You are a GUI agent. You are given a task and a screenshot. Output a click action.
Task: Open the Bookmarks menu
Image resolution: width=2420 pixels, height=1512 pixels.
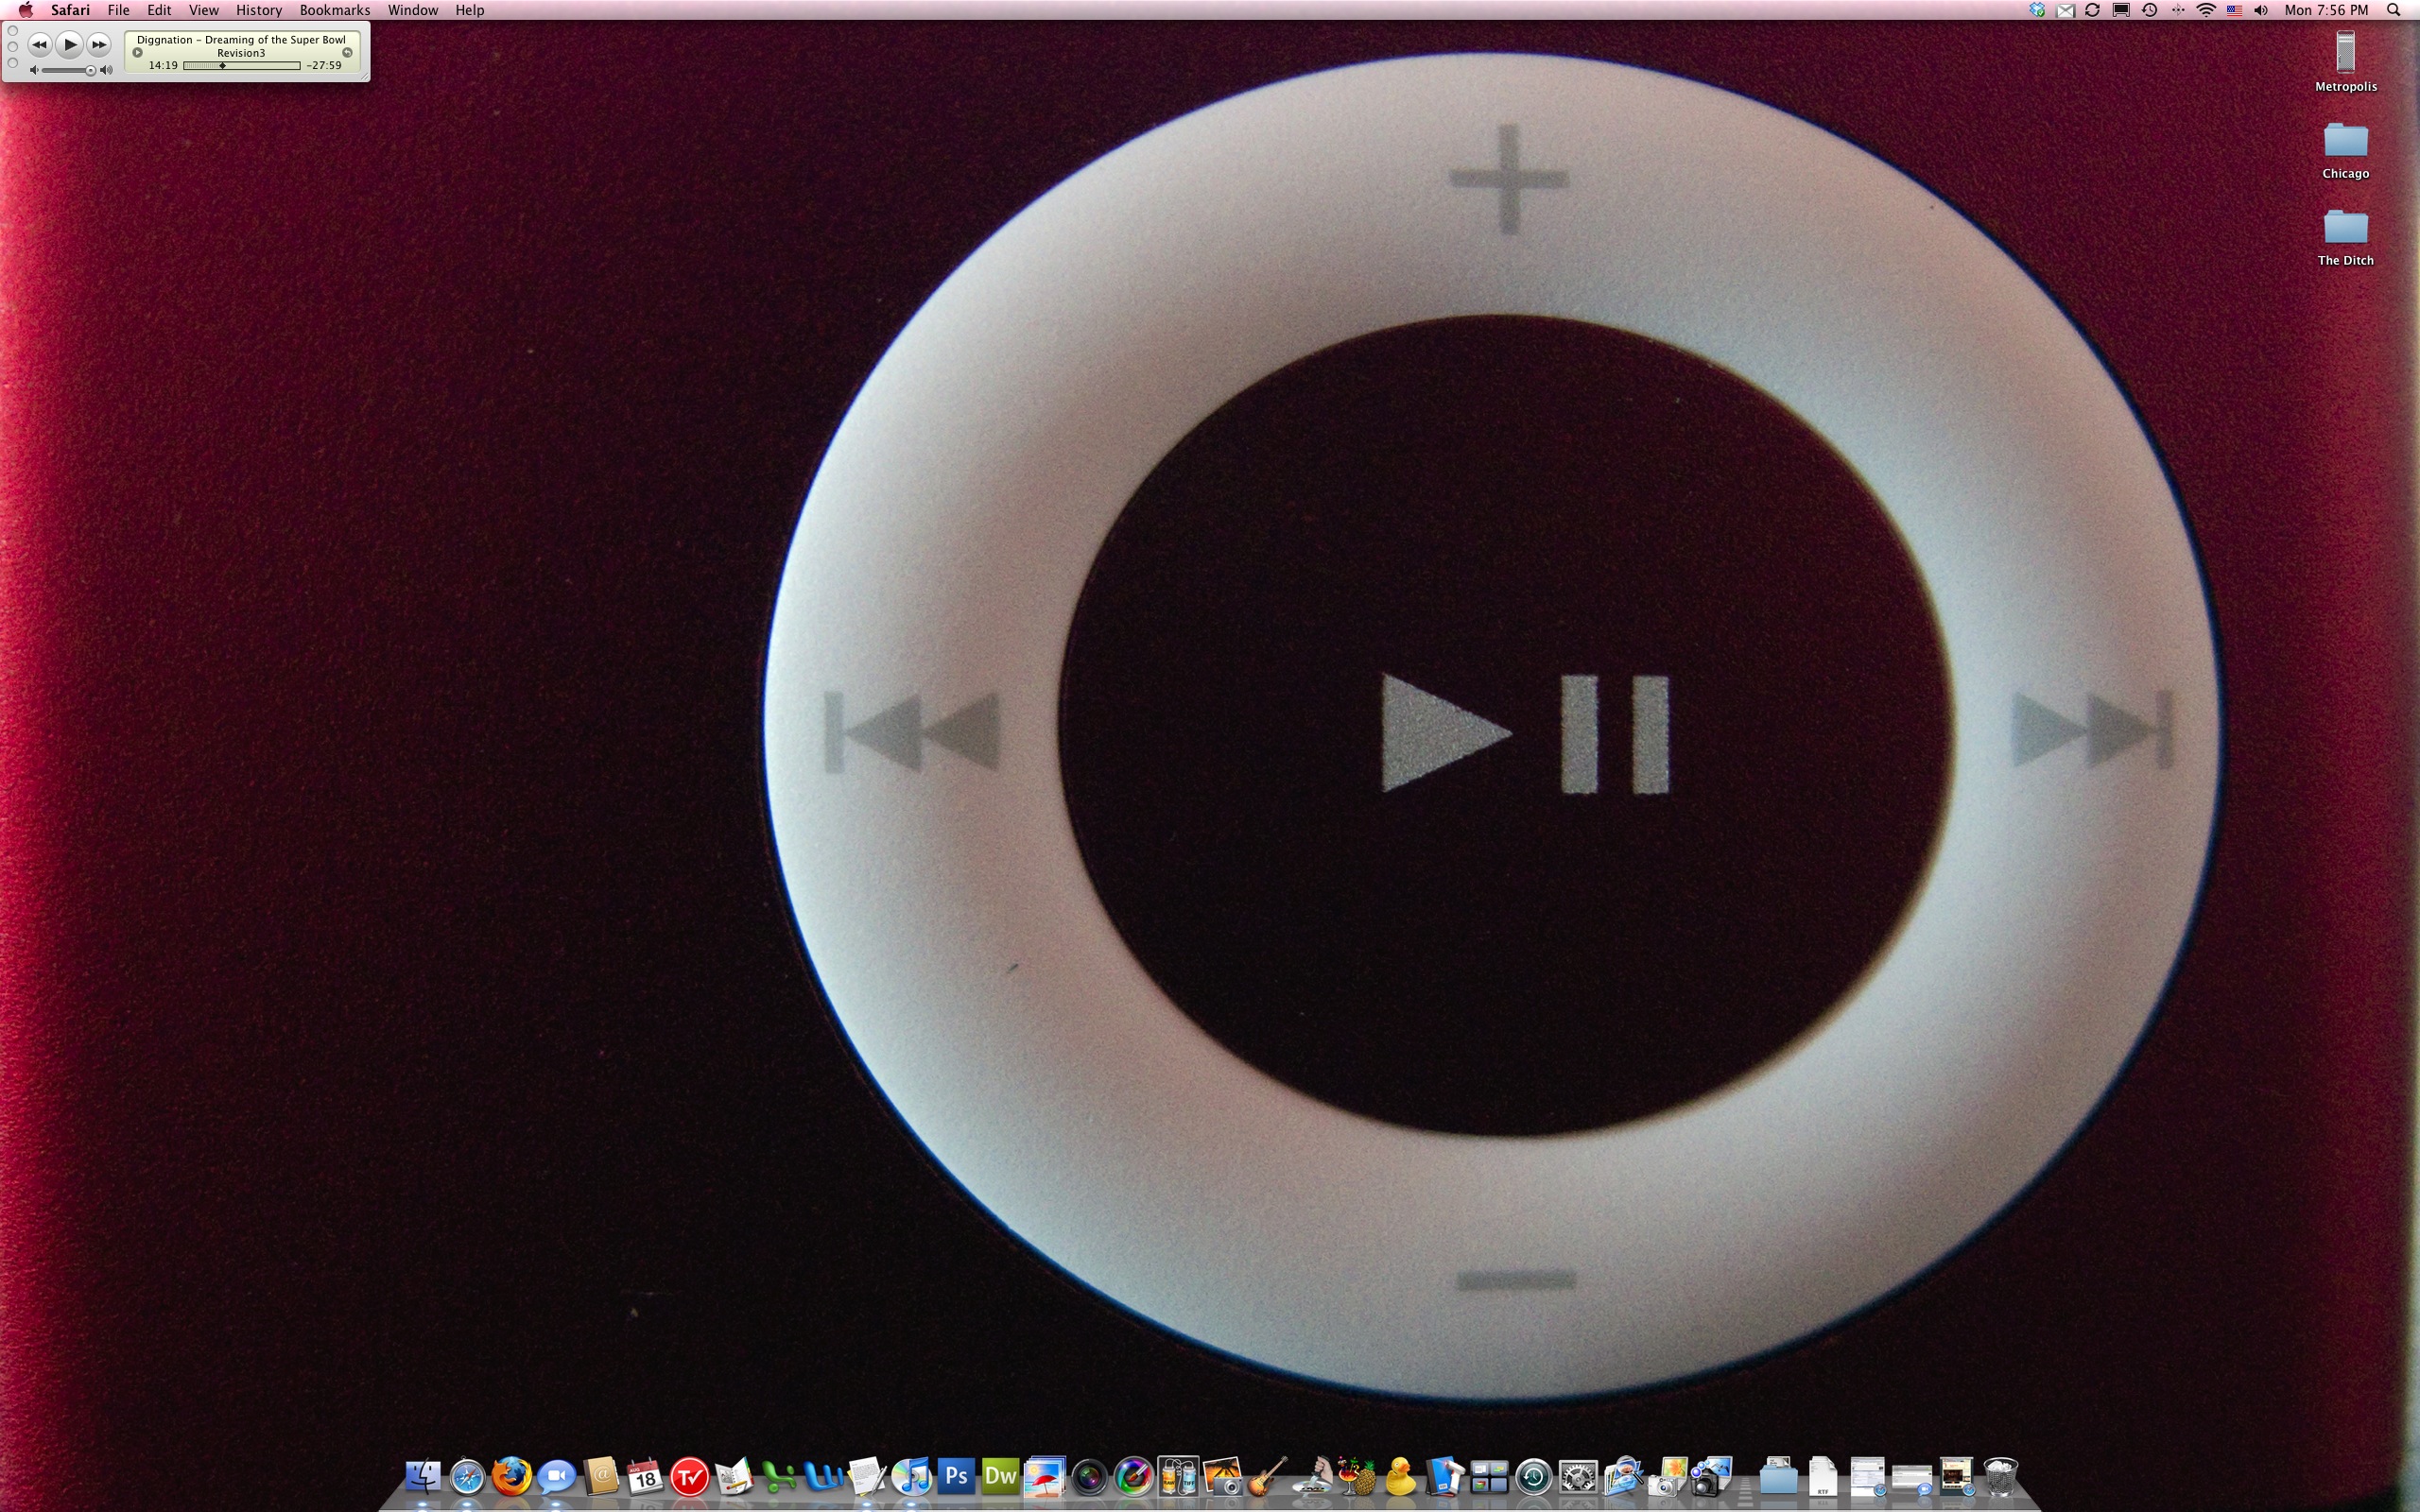(334, 10)
